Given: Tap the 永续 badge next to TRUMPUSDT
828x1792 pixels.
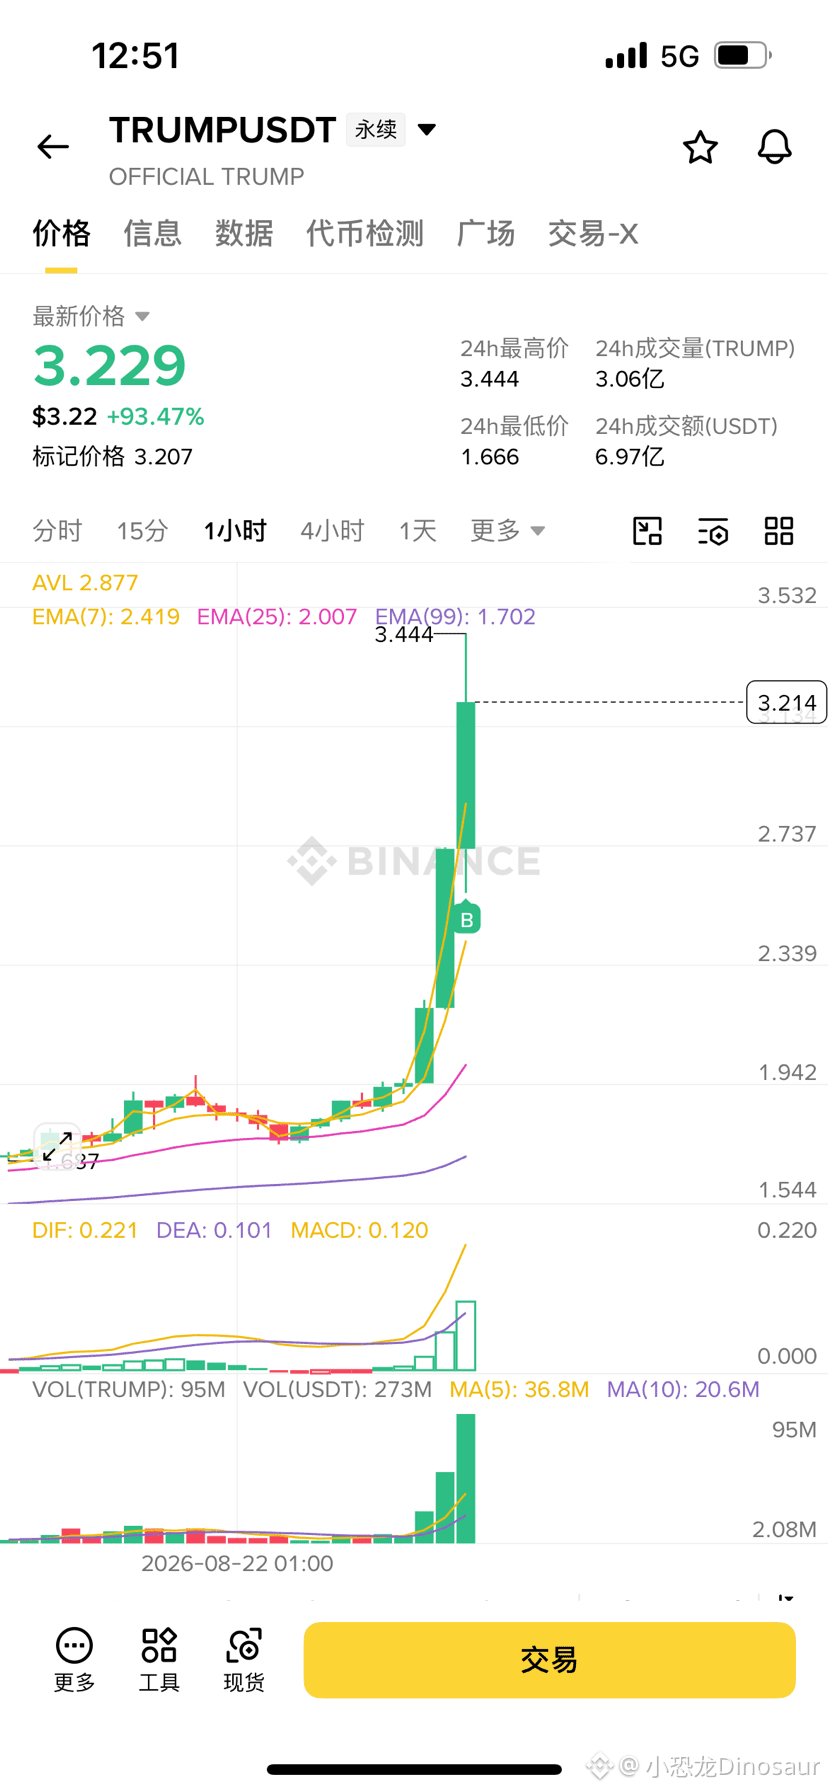Looking at the screenshot, I should coord(376,130).
